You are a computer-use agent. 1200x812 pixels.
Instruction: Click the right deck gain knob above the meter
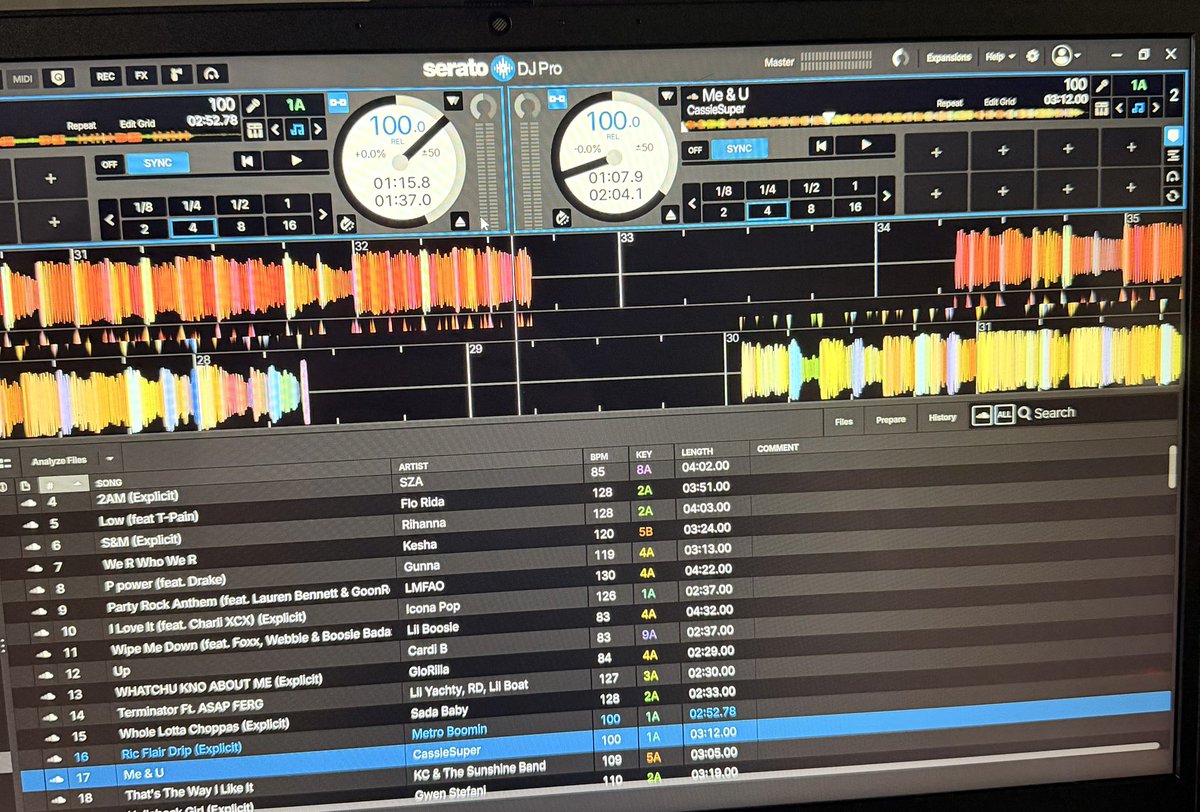pos(528,106)
